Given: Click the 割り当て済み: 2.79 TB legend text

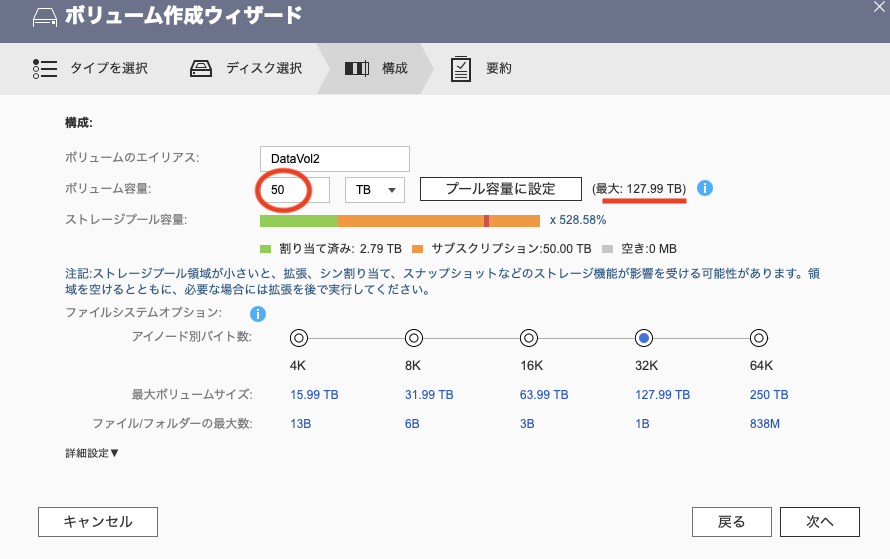Looking at the screenshot, I should pyautogui.click(x=341, y=249).
